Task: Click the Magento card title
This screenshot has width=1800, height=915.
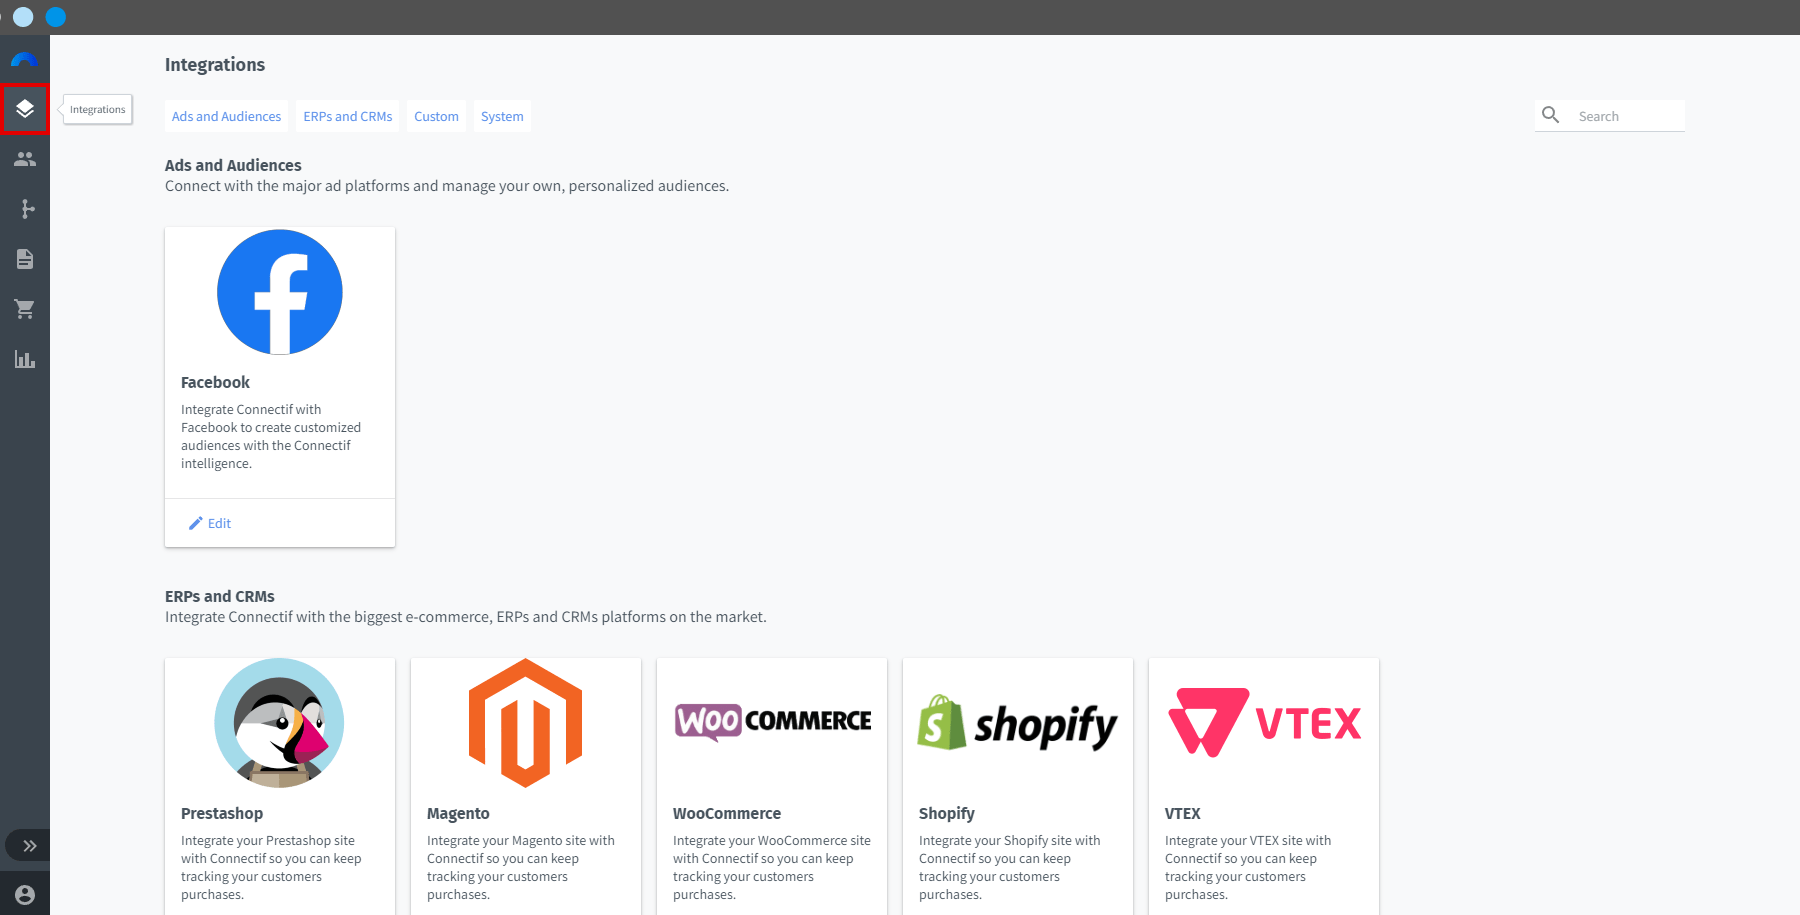Action: point(458,813)
